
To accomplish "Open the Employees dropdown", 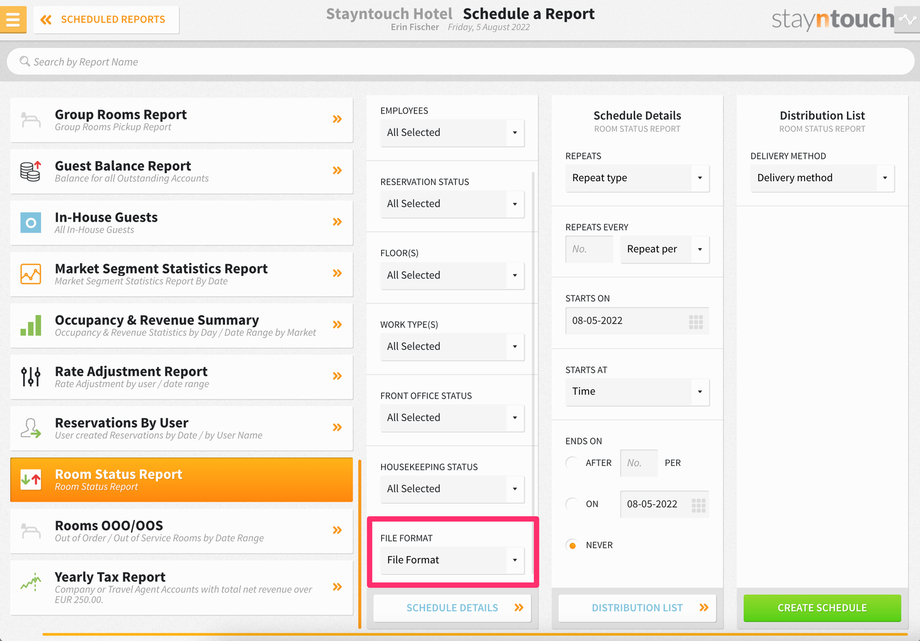I will (x=452, y=133).
